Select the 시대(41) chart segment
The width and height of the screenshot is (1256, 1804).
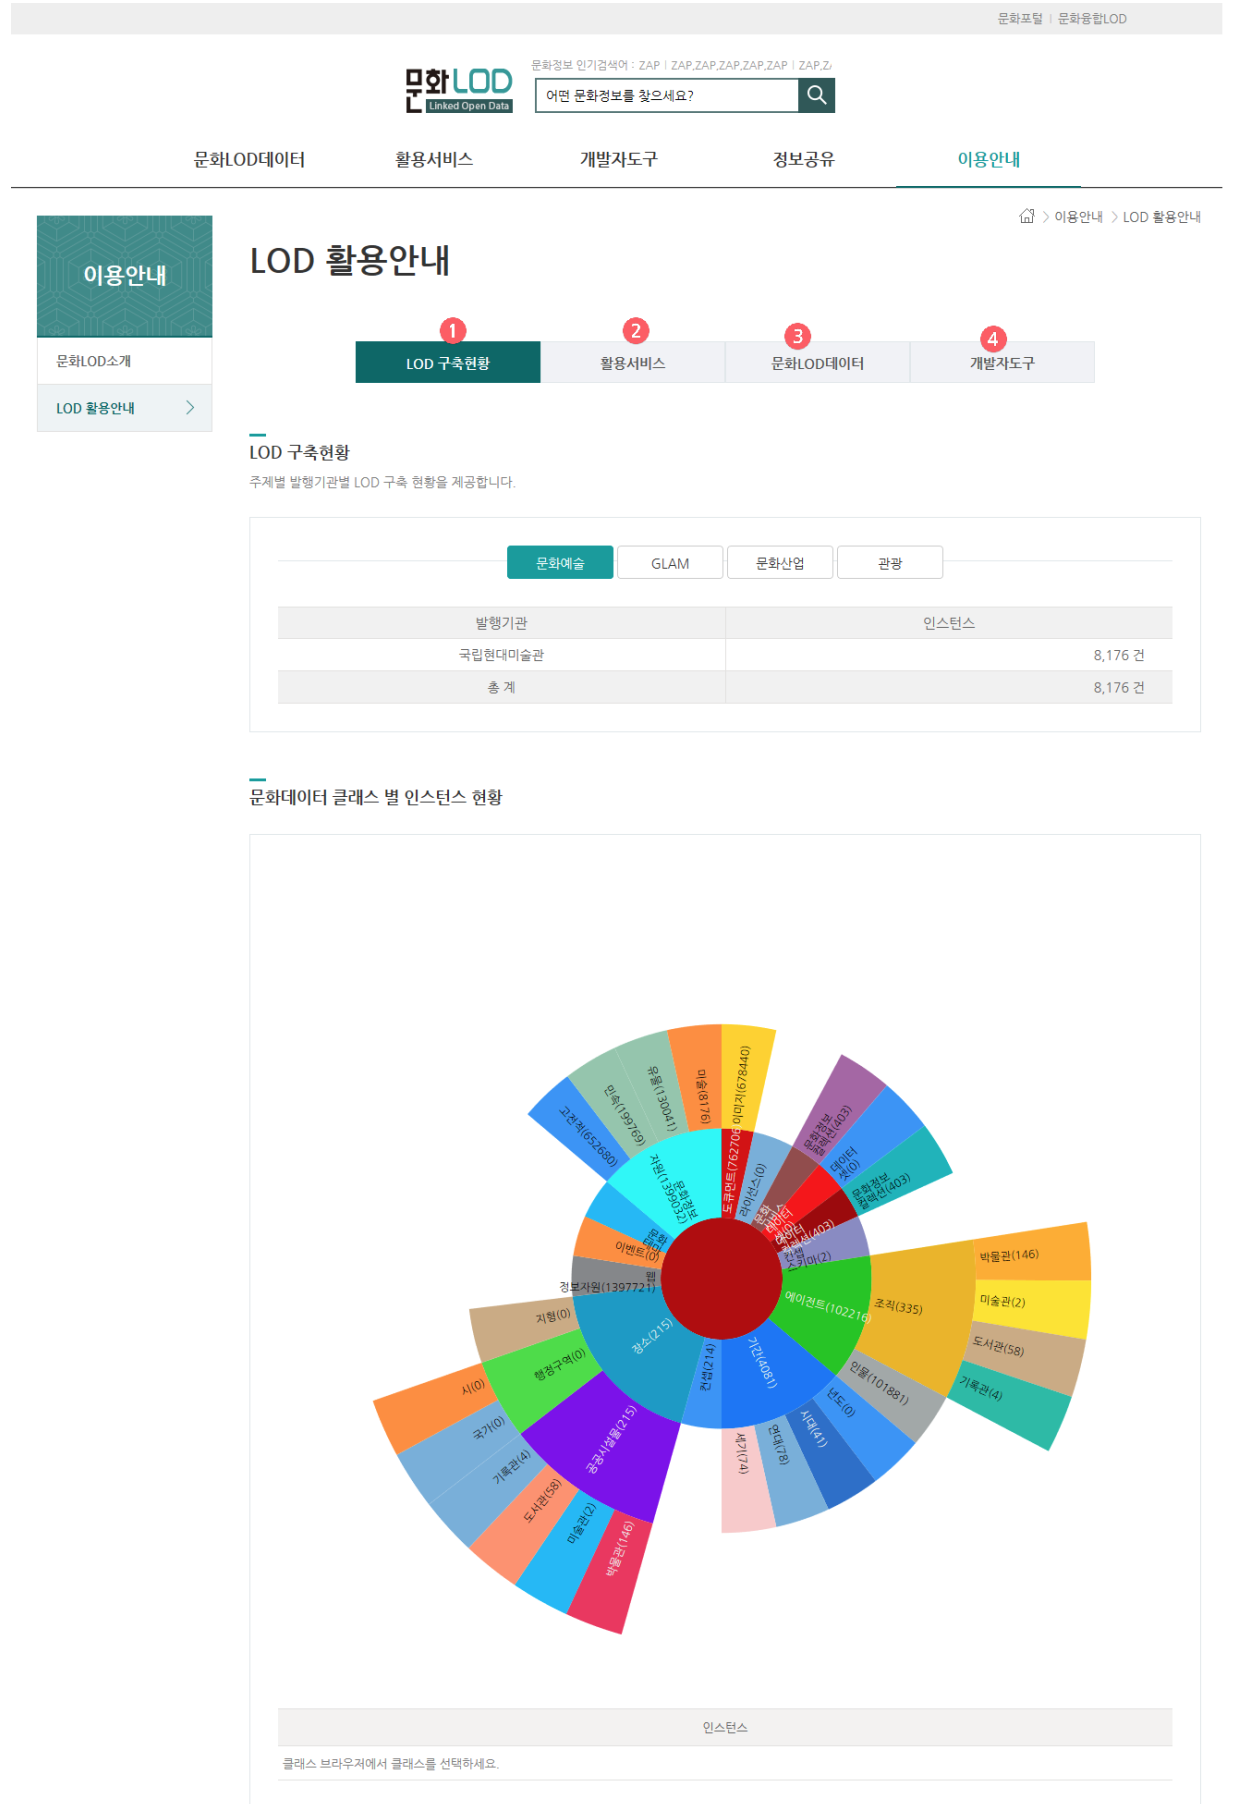tap(826, 1450)
